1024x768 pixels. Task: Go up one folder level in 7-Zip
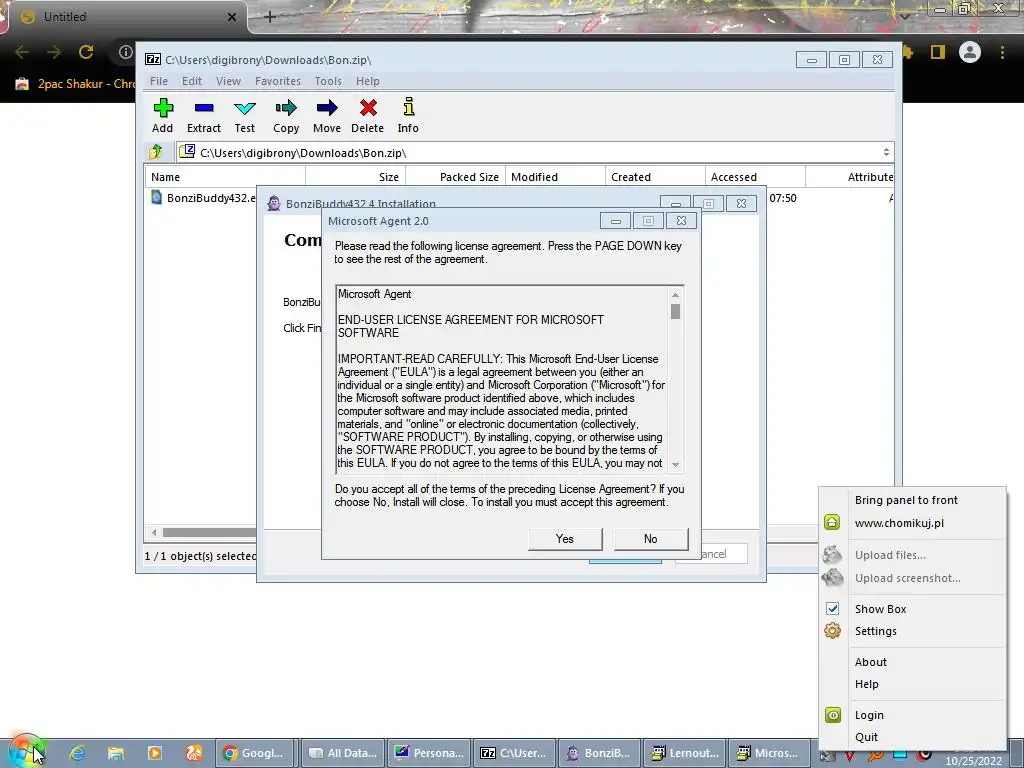tap(155, 152)
